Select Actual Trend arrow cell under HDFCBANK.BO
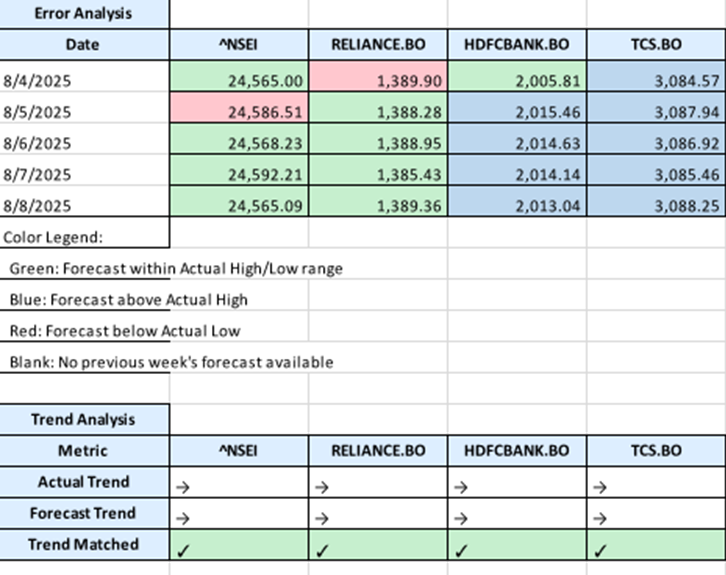726x575 pixels. tap(517, 482)
